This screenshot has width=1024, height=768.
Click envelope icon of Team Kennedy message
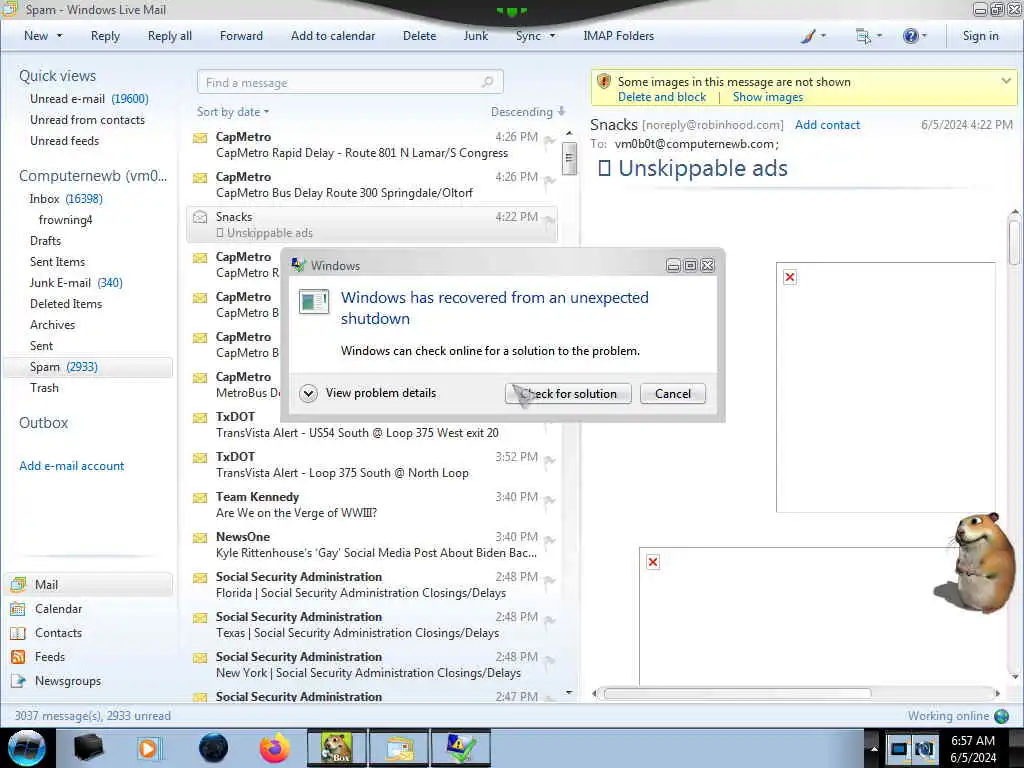200,498
